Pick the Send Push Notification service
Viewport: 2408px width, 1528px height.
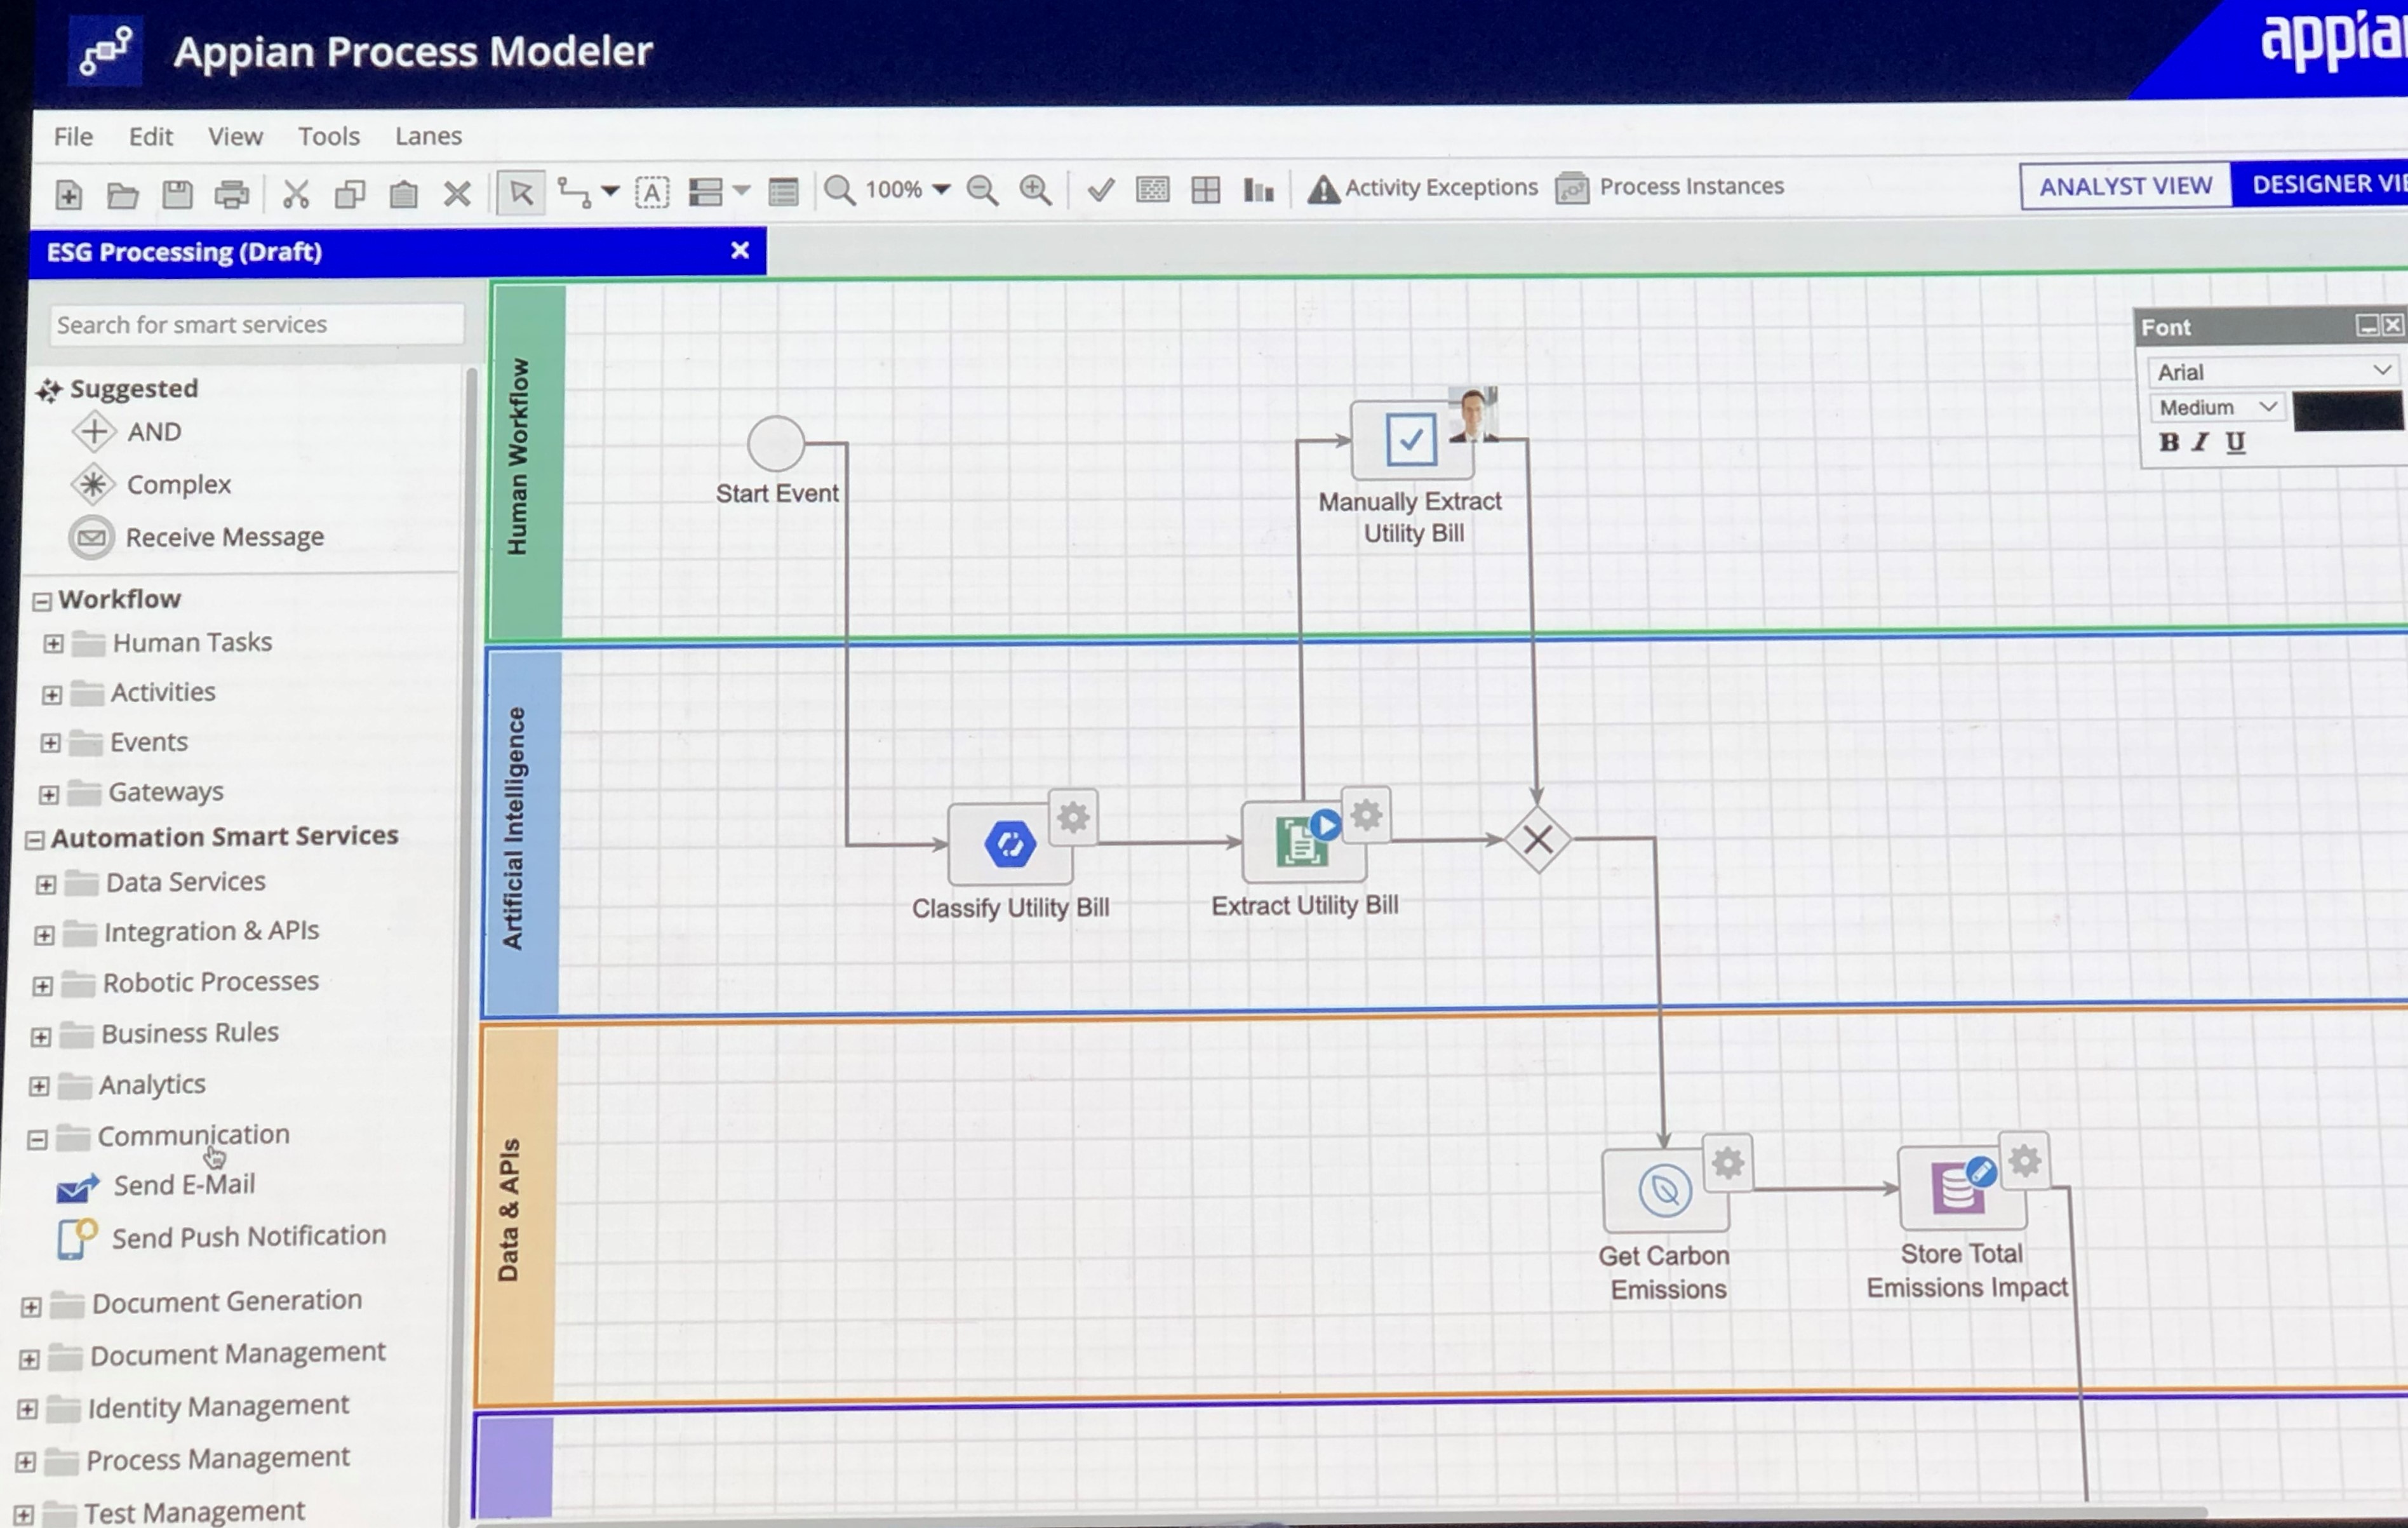[249, 1237]
